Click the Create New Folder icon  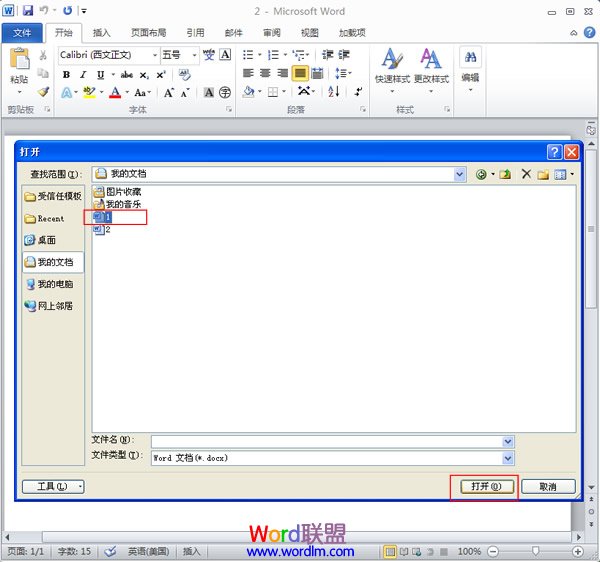click(543, 175)
